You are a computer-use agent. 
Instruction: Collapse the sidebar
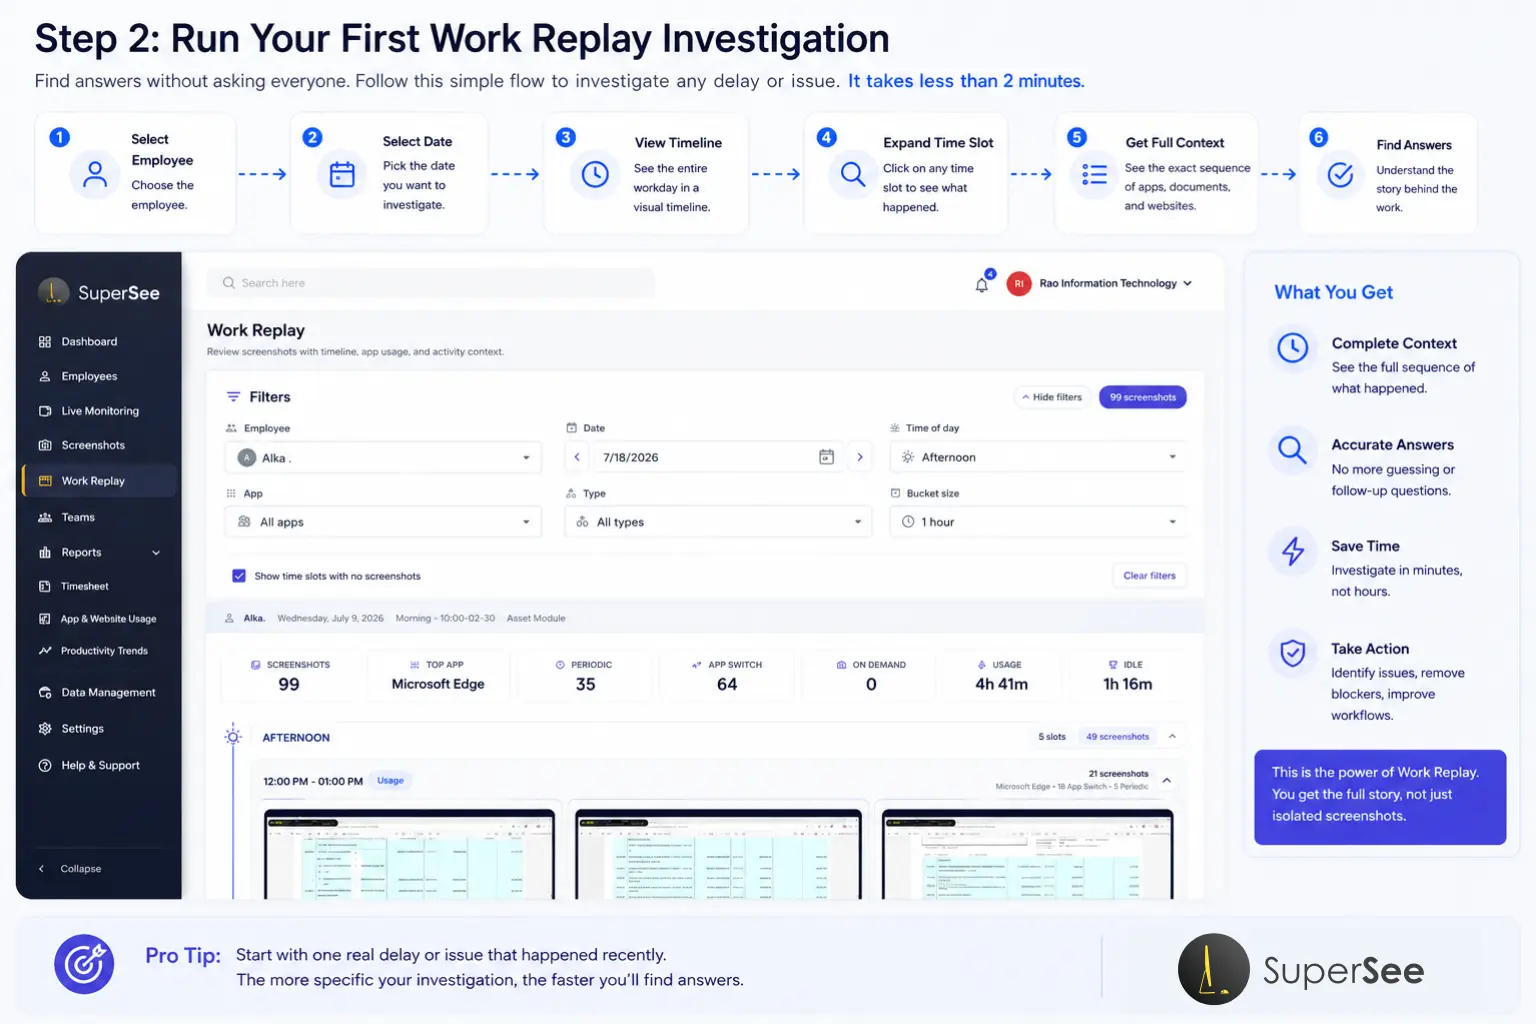coord(70,869)
